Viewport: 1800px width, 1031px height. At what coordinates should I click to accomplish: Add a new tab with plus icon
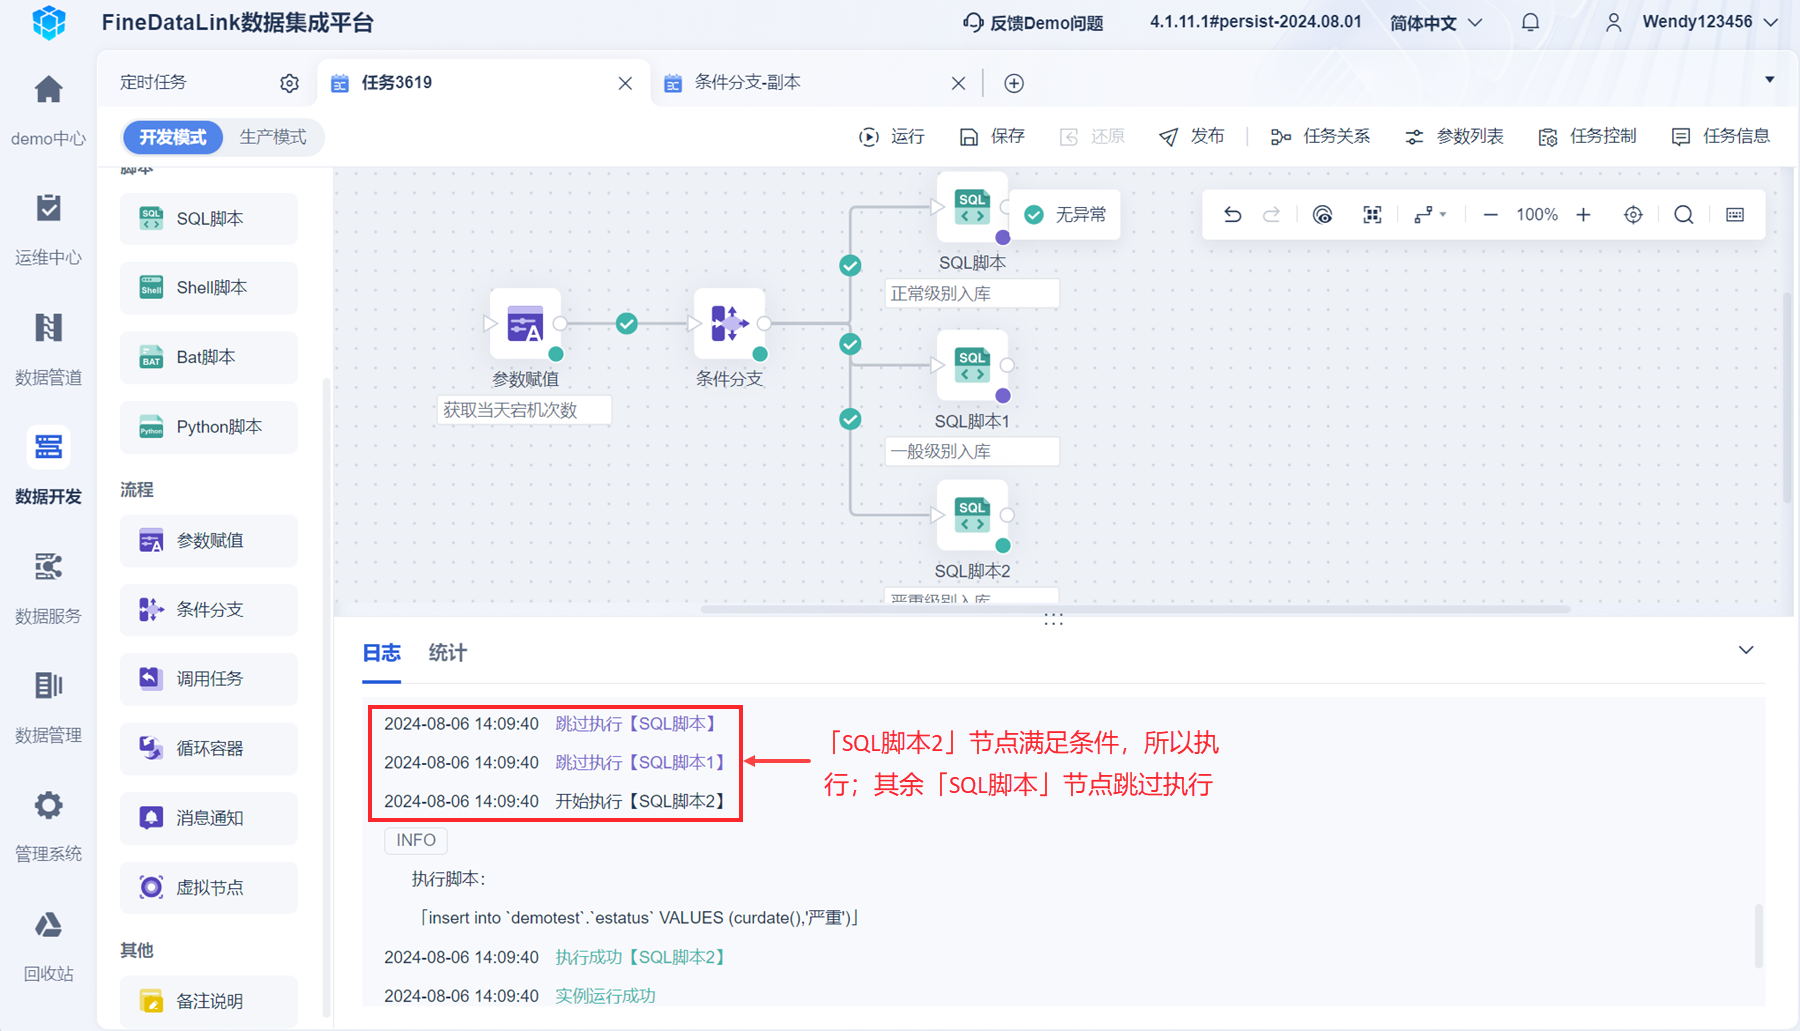[x=1014, y=83]
